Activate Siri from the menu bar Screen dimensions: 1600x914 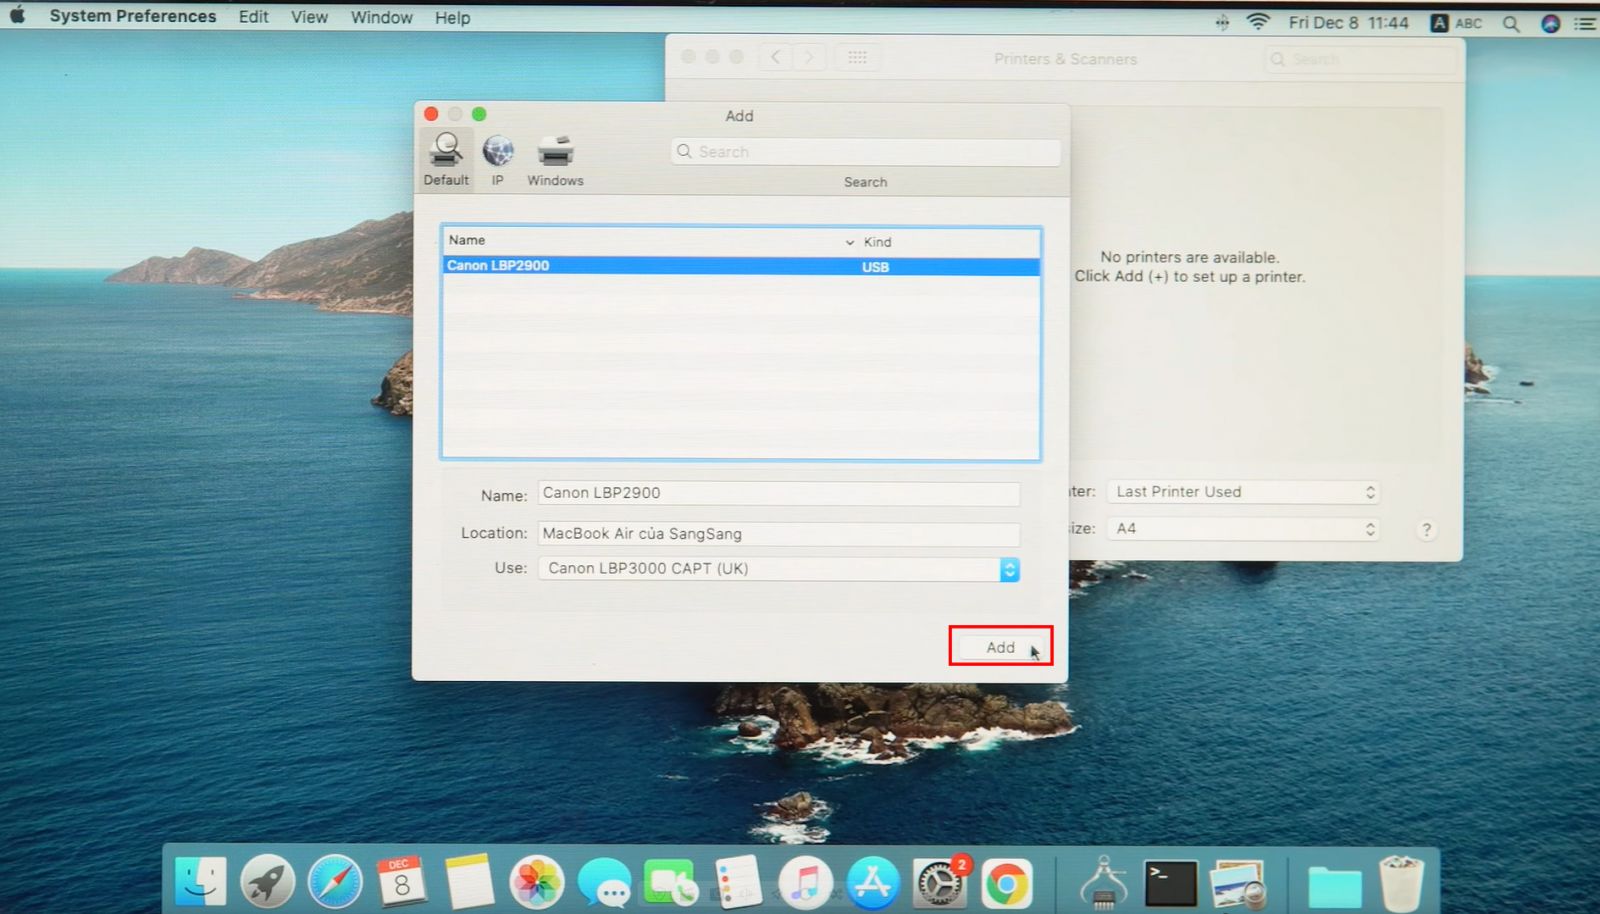(1550, 23)
